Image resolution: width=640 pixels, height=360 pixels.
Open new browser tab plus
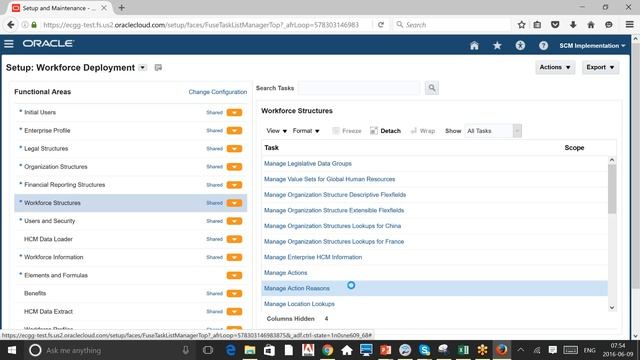(121, 8)
